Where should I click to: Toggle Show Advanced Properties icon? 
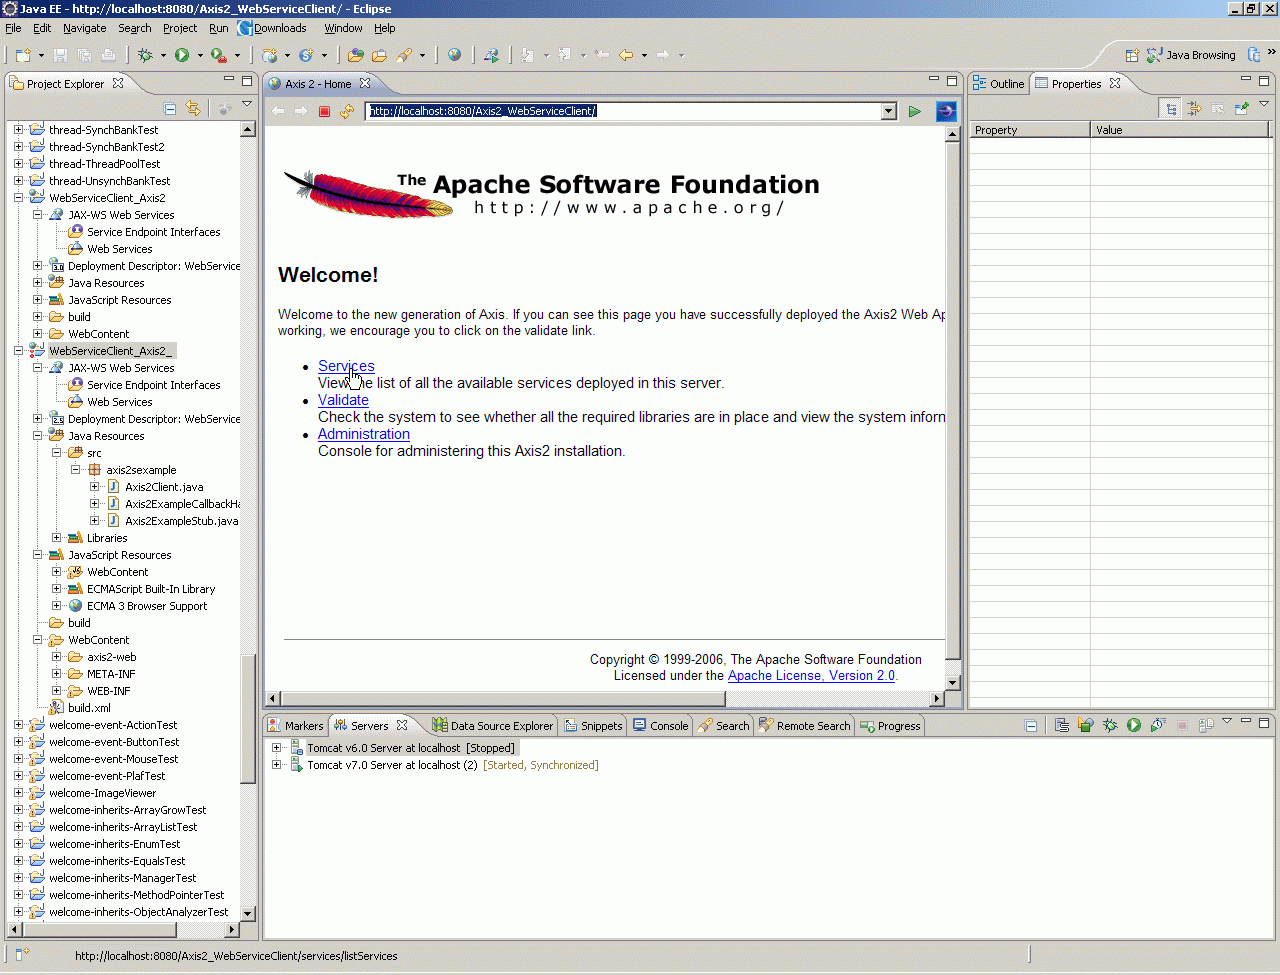click(x=1194, y=109)
